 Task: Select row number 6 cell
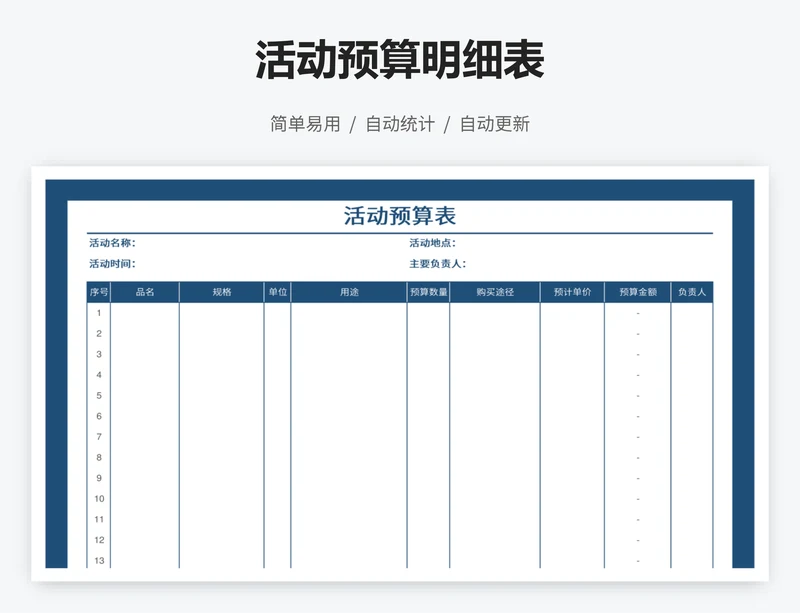coord(99,416)
